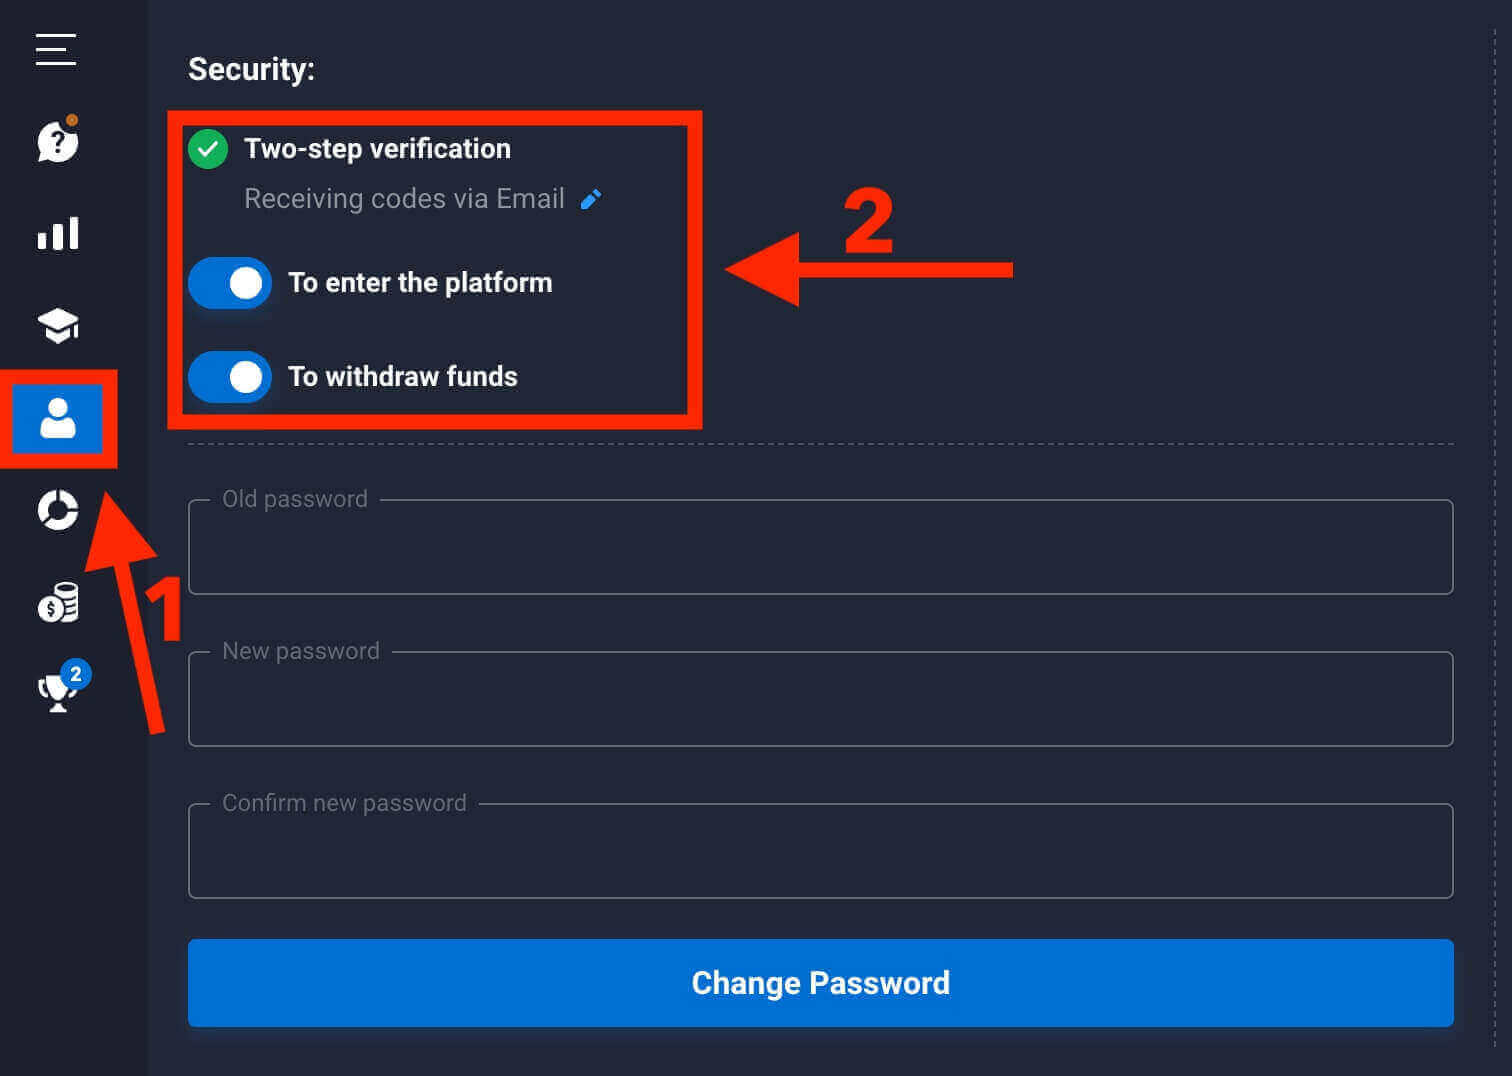Open the analytics pie chart icon

pyautogui.click(x=57, y=511)
